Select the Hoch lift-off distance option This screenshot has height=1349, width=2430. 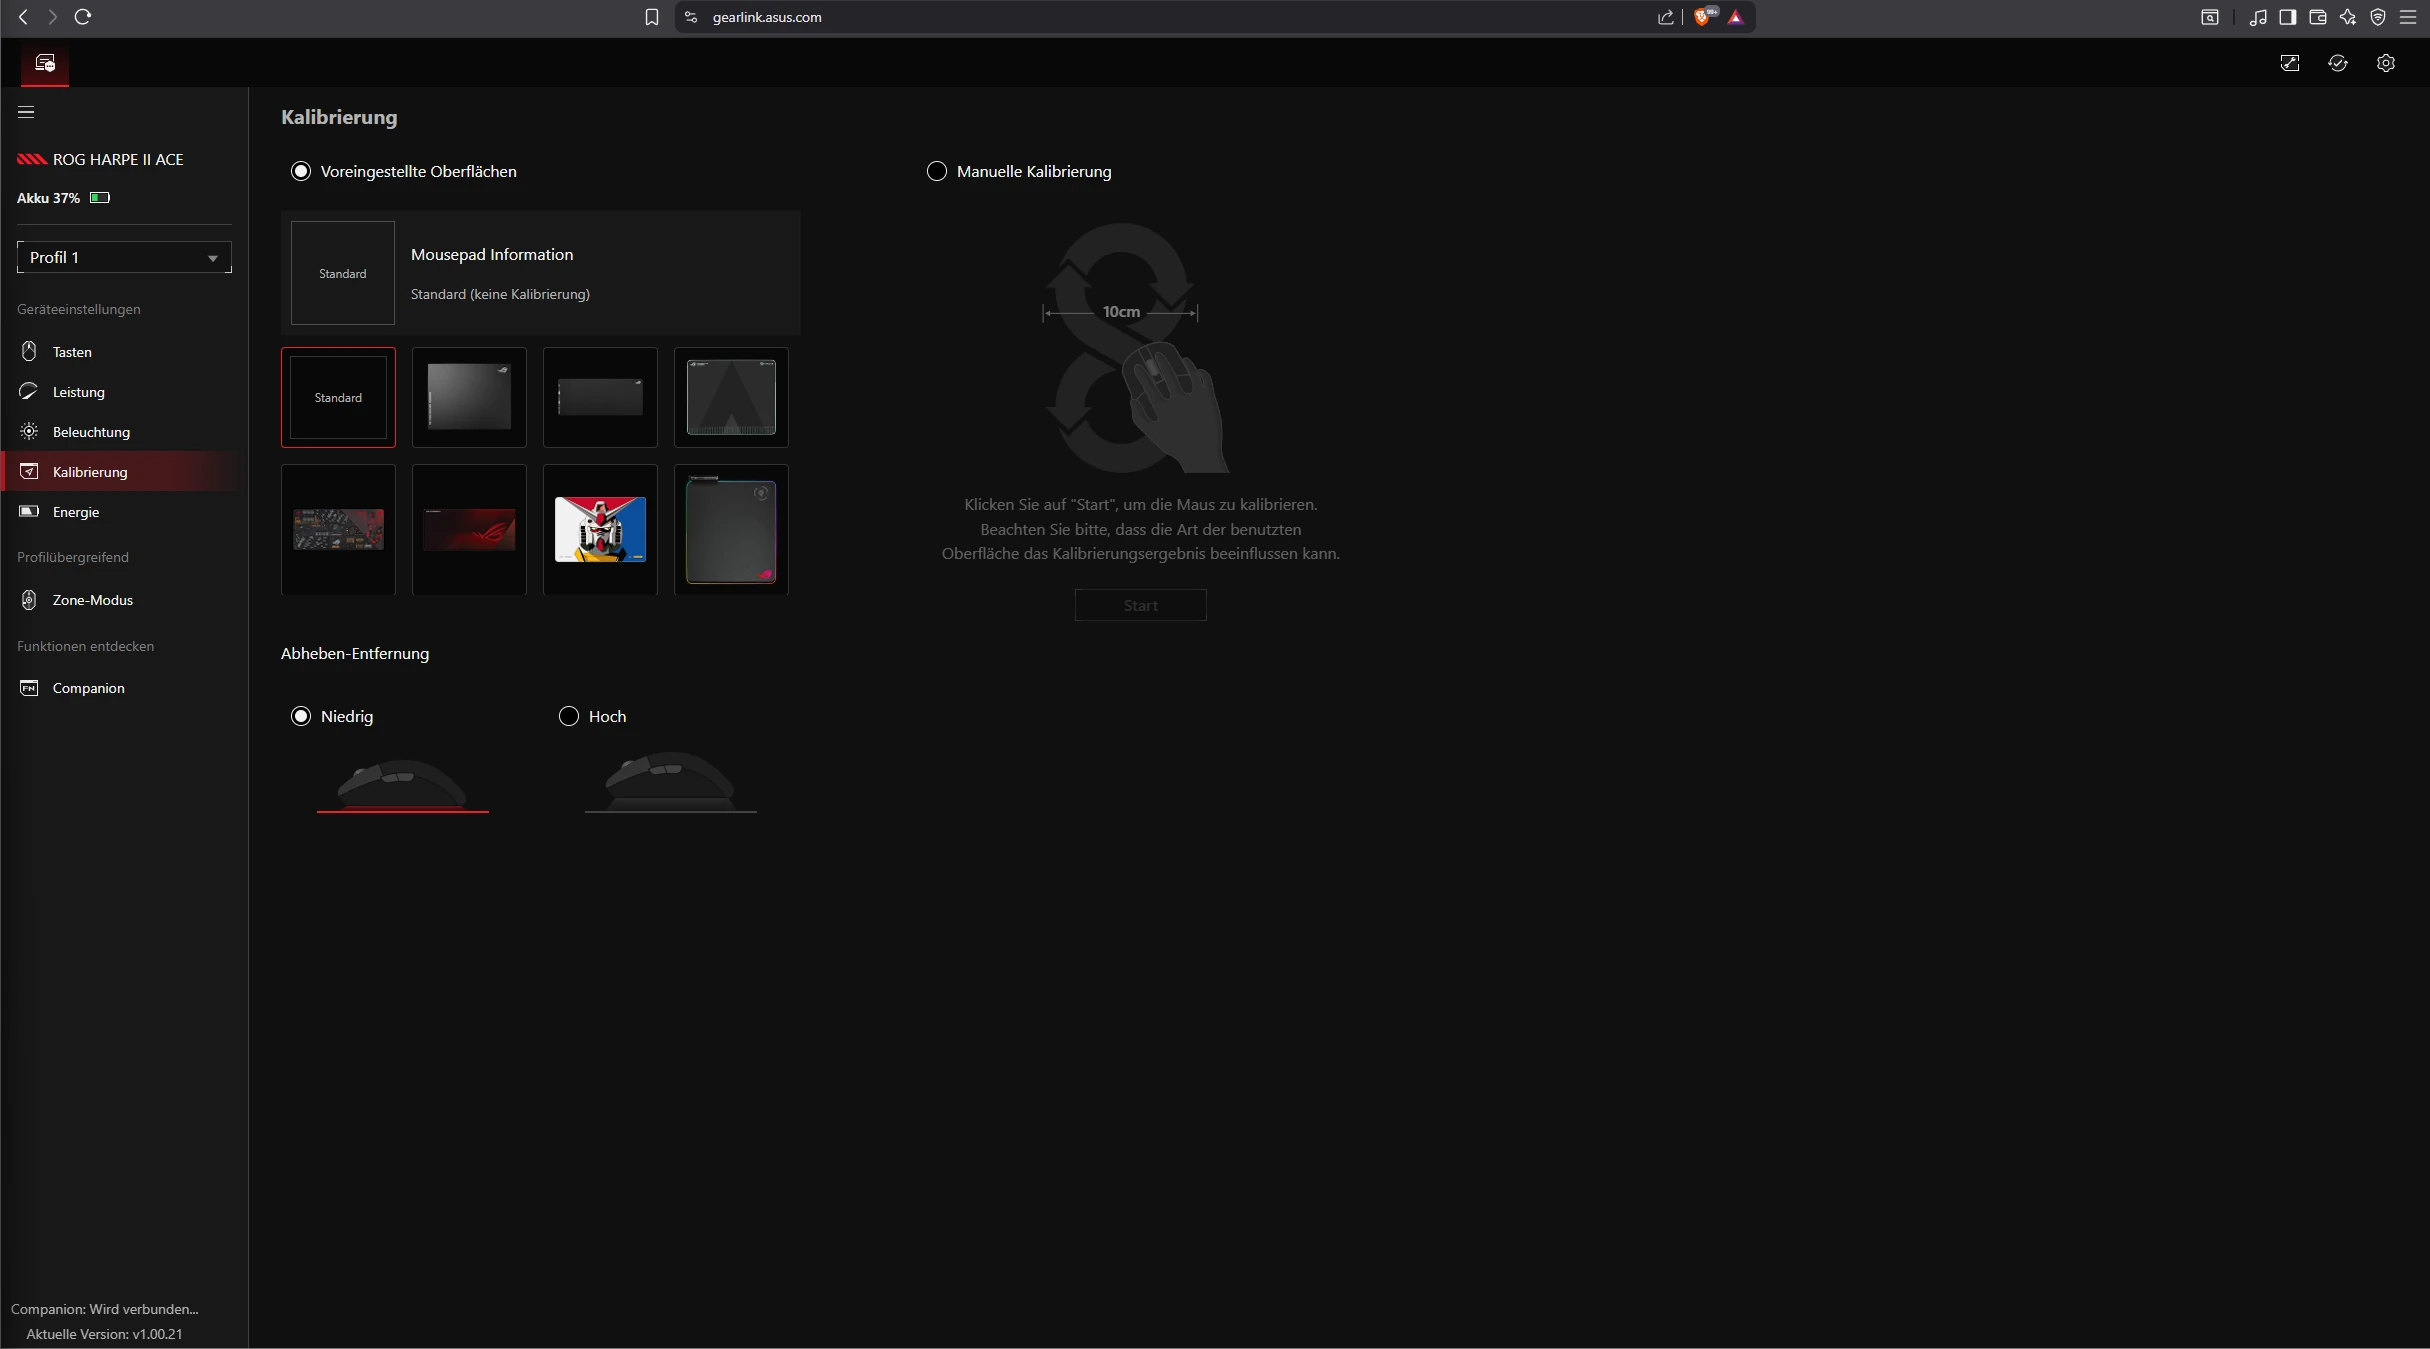(569, 716)
